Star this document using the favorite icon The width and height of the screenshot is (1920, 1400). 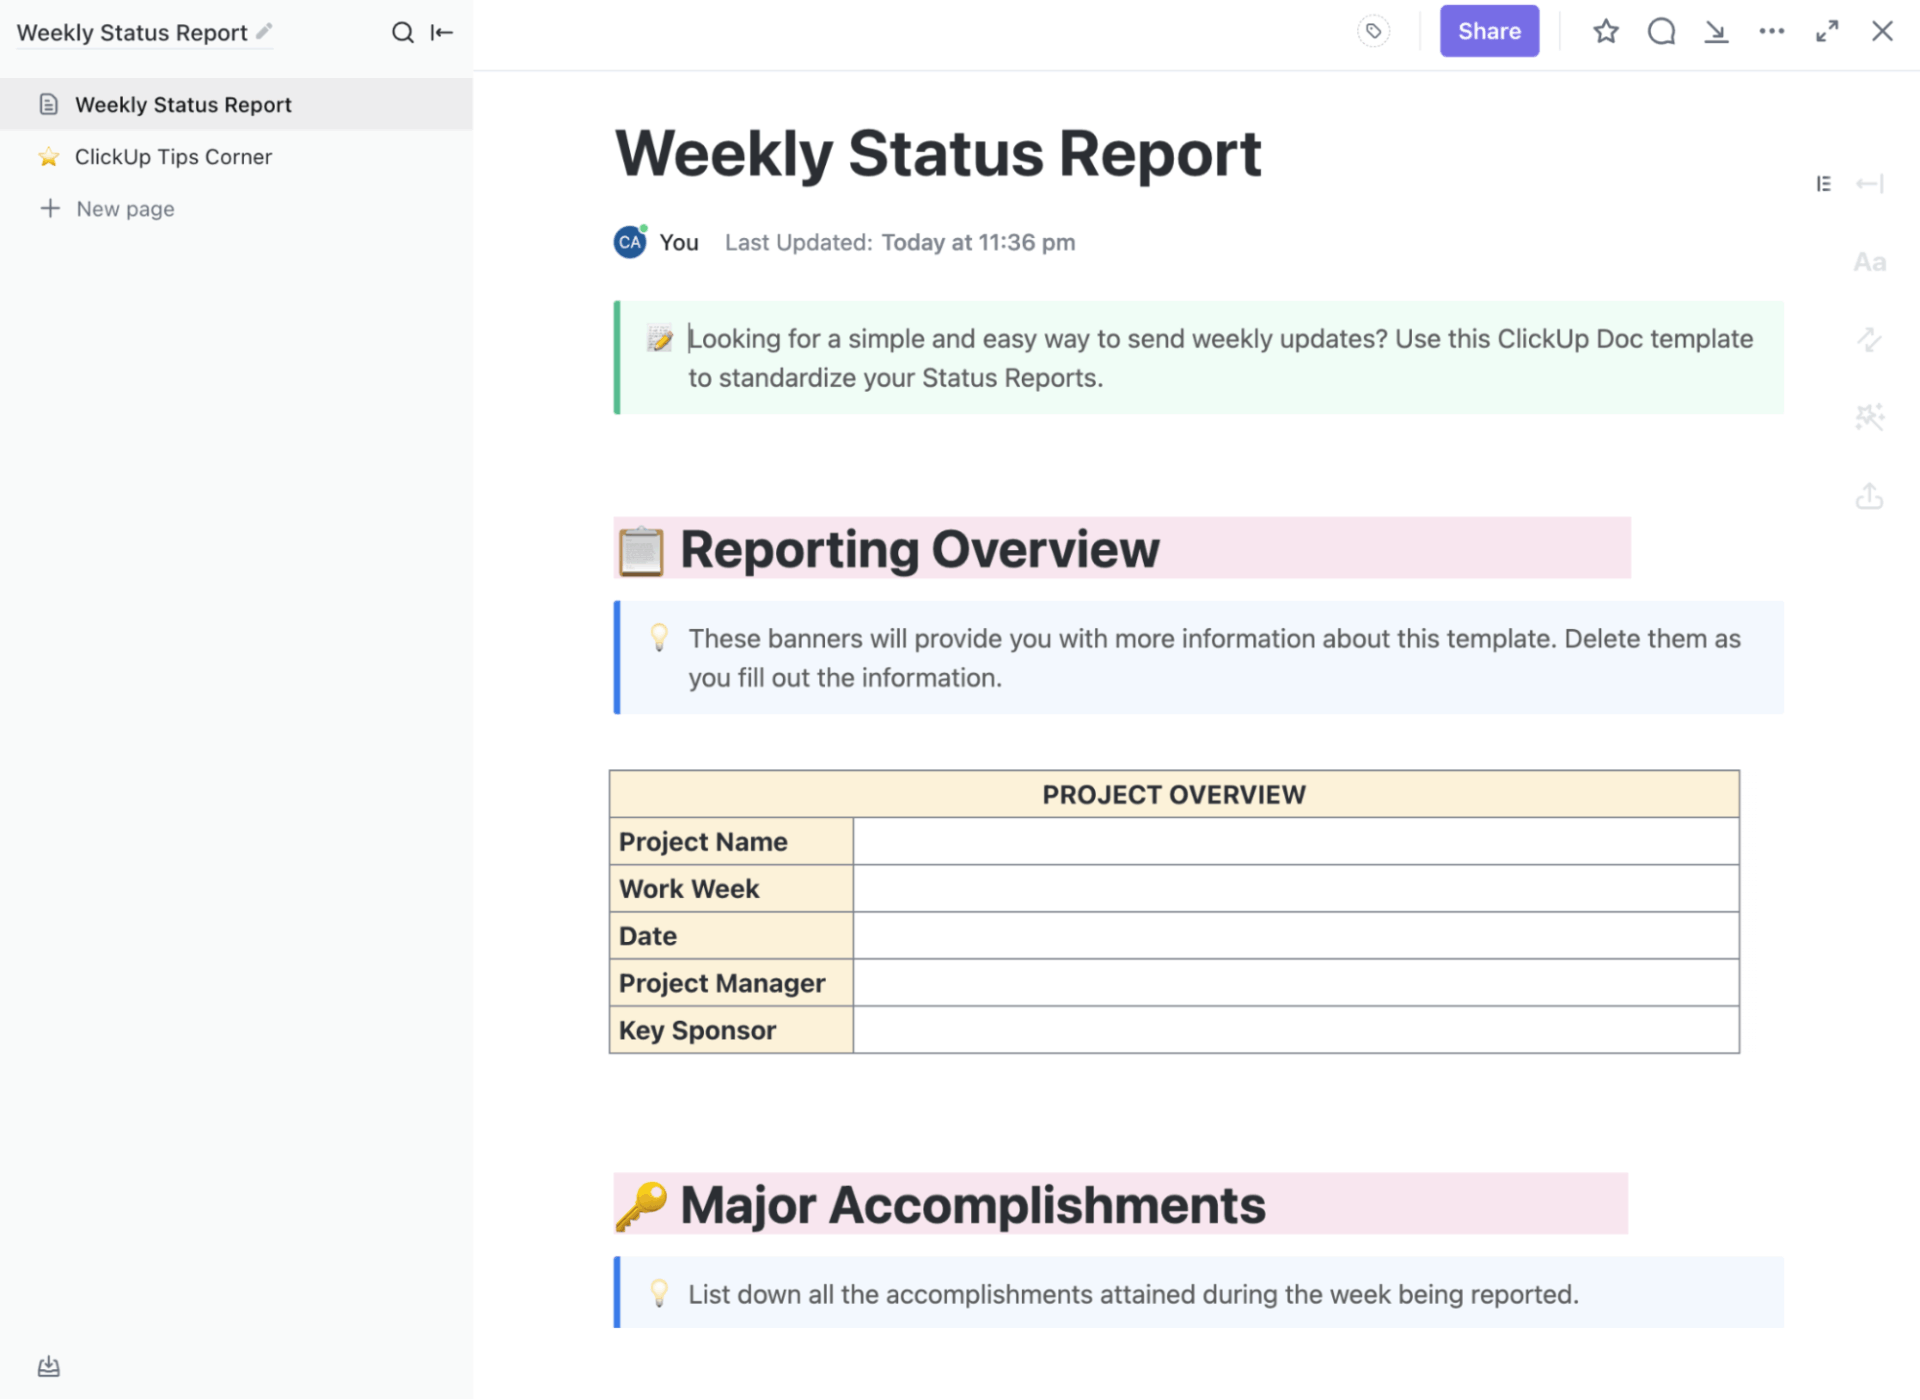(1605, 31)
